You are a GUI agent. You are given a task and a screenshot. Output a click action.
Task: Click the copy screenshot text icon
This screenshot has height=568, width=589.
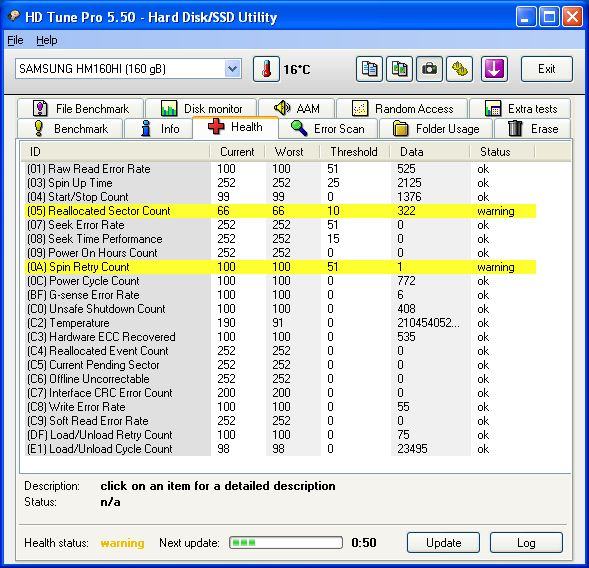(x=399, y=69)
